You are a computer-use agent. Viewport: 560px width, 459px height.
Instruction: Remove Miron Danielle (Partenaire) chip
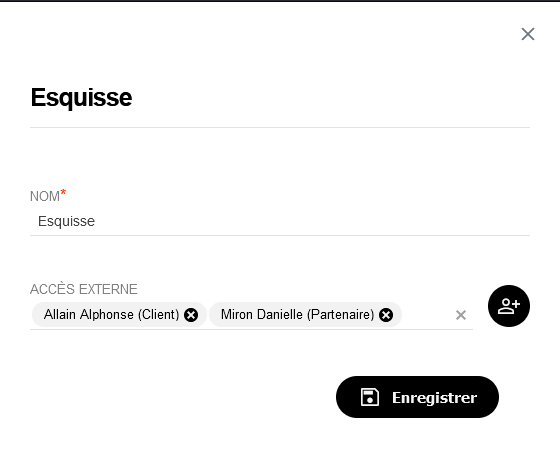tap(386, 315)
